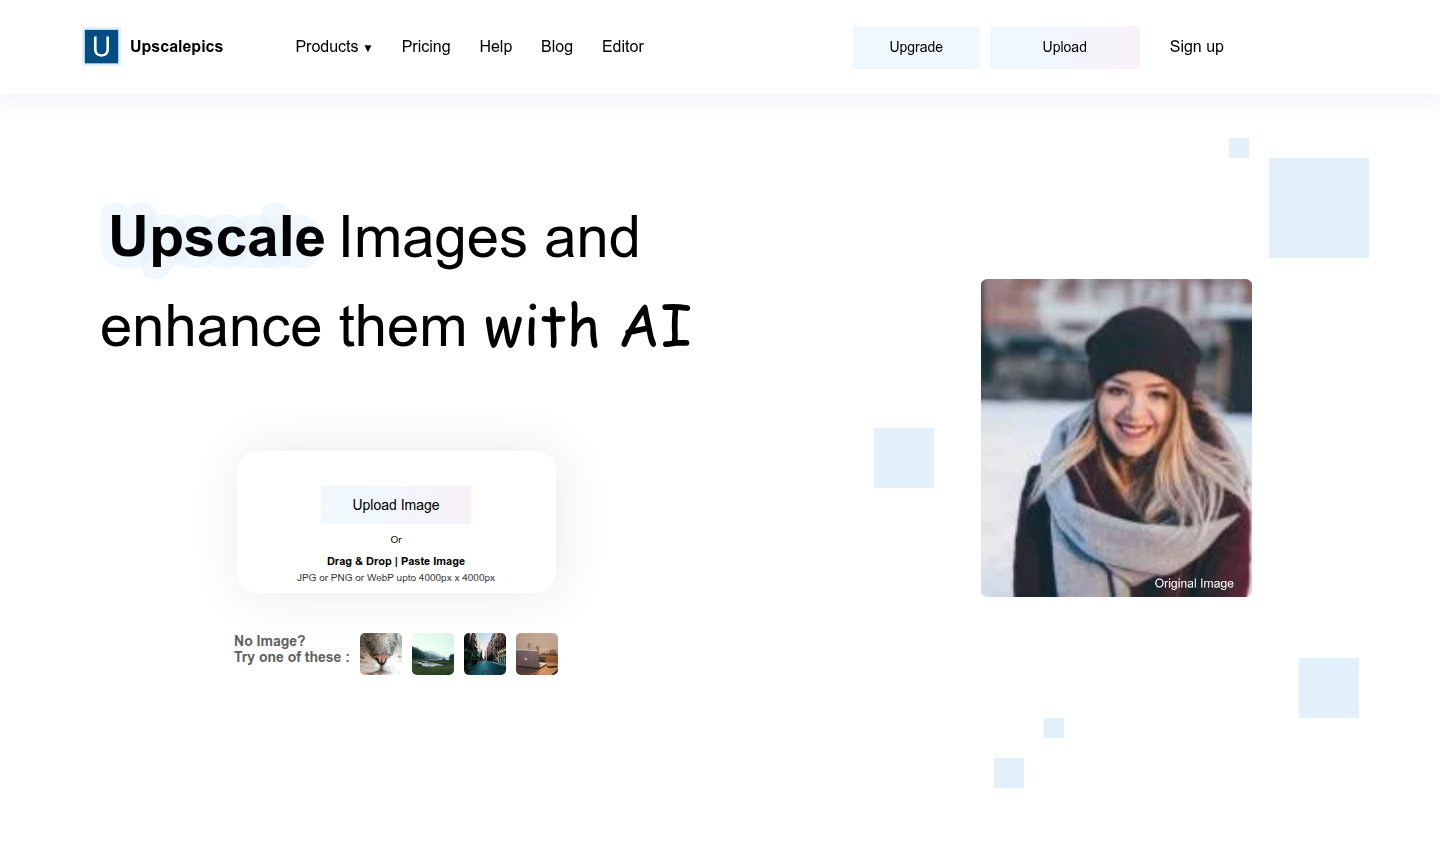The image size is (1440, 860).
Task: Click the Drag & Drop | Paste Image text
Action: coord(396,561)
